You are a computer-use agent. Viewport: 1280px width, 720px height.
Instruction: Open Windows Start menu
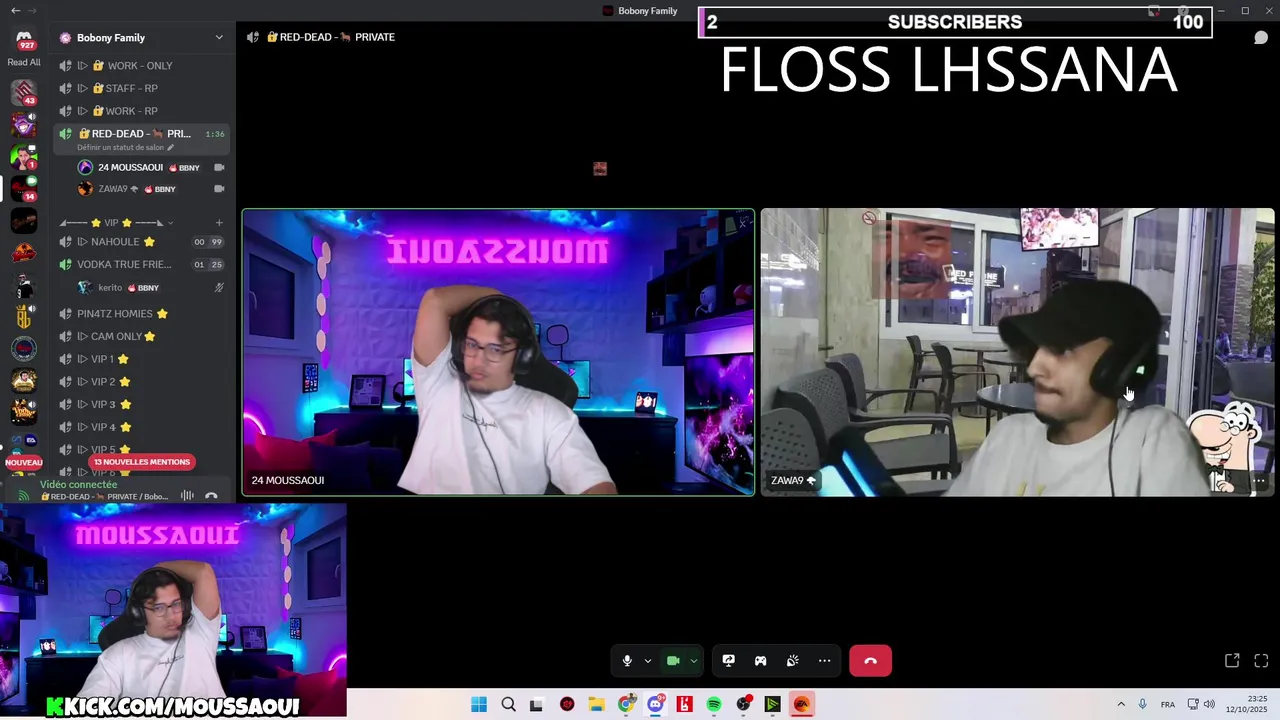(479, 705)
